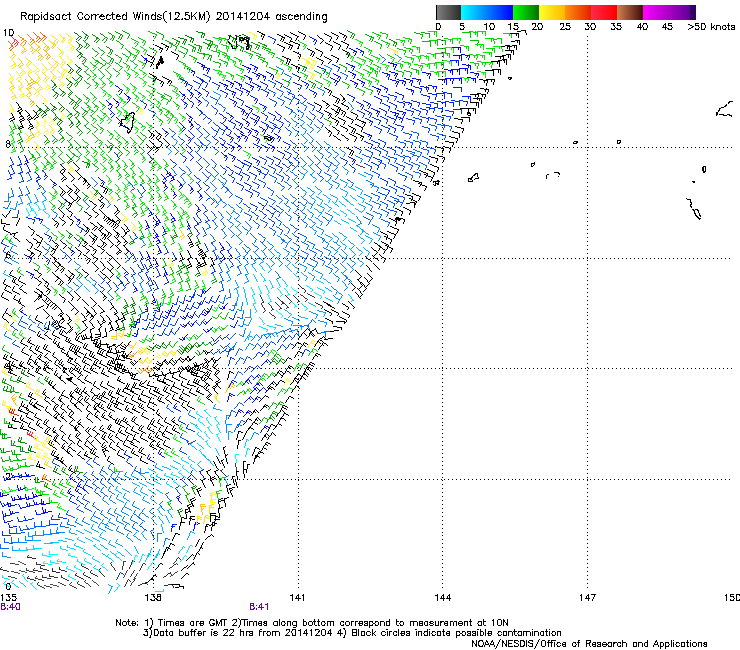Viewport: 740px width, 650px height.
Task: Click the '40' legend scale label
Action: pyautogui.click(x=642, y=27)
